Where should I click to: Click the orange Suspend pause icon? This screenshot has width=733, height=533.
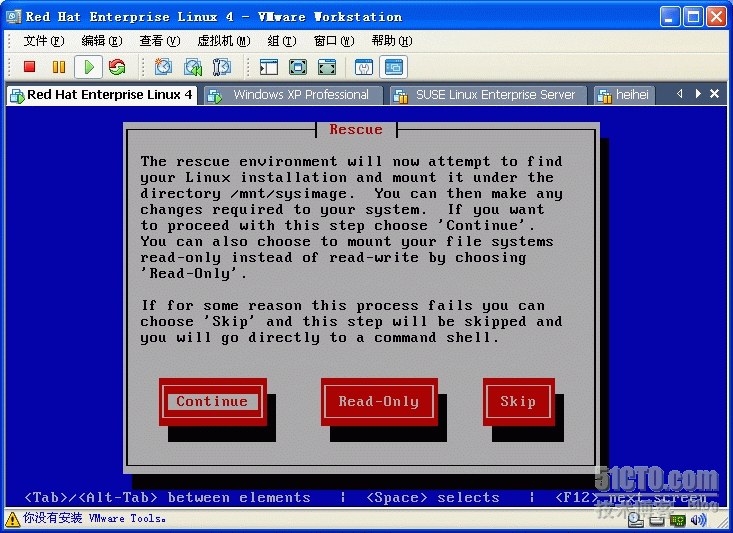tap(59, 67)
